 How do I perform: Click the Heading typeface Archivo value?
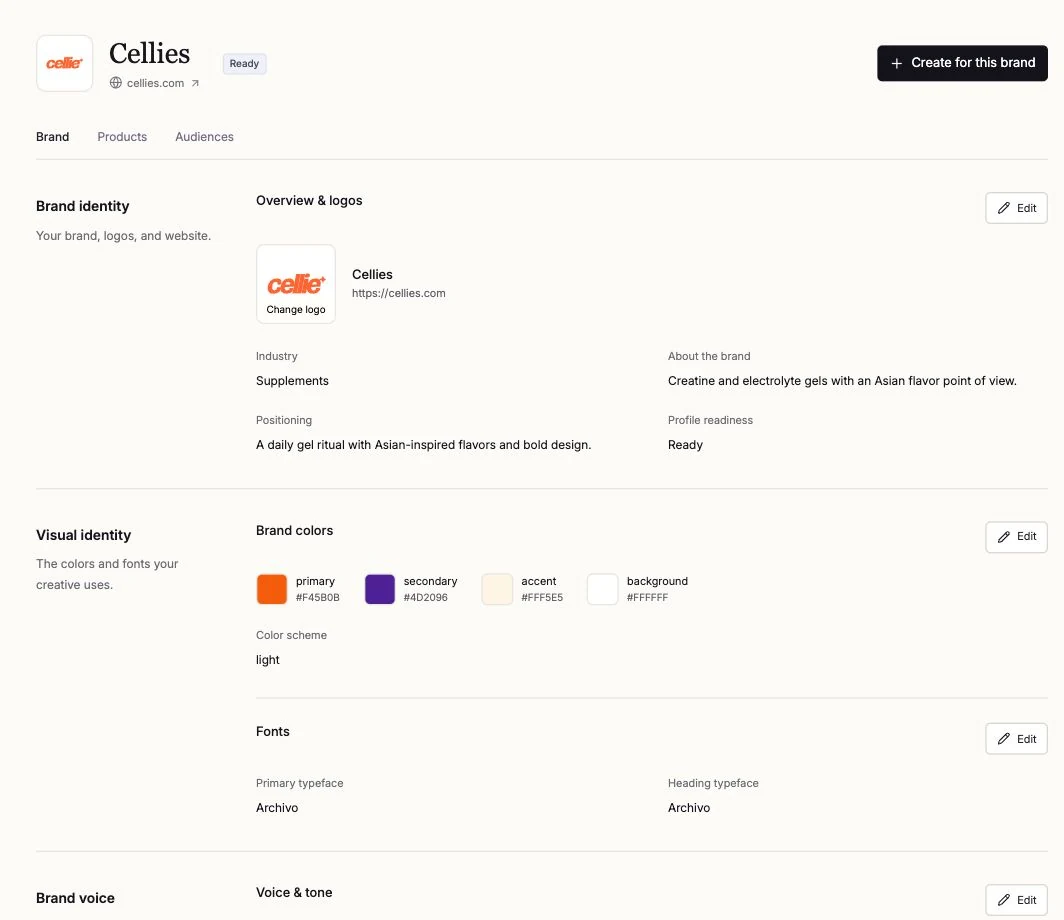[689, 808]
